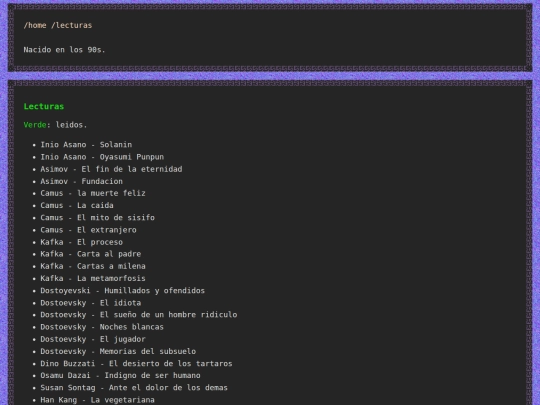
Task: Select 'Kafka - El proceso' entry
Action: click(82, 242)
